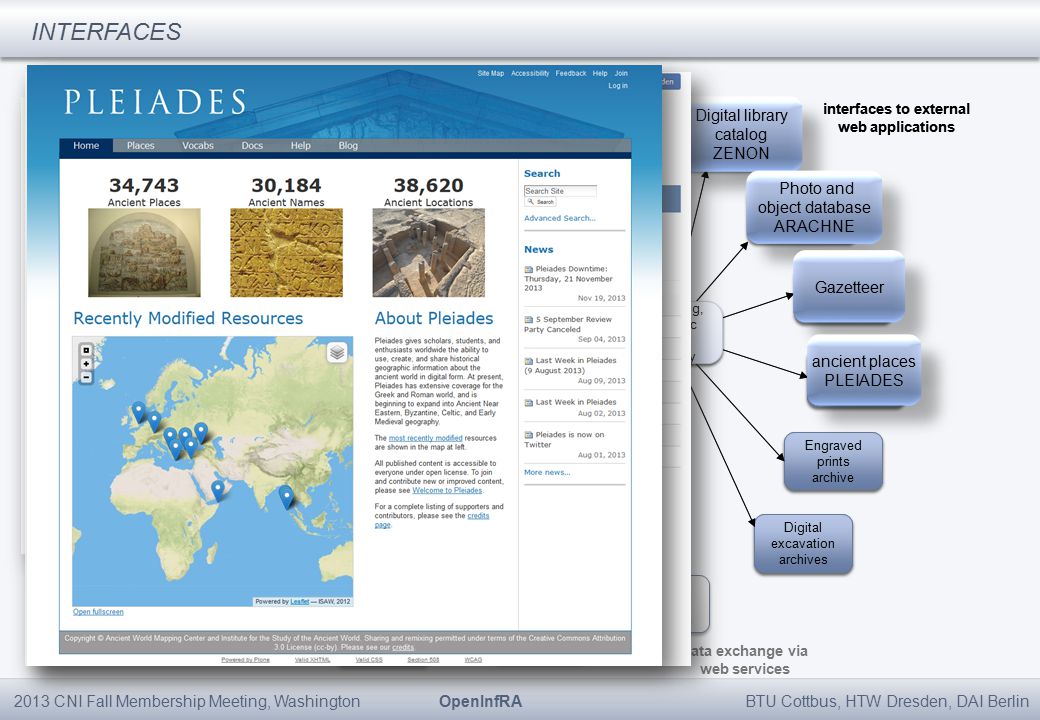Click icon beside Last Week 9 August
Viewport: 1040px width, 720px height.
529,361
